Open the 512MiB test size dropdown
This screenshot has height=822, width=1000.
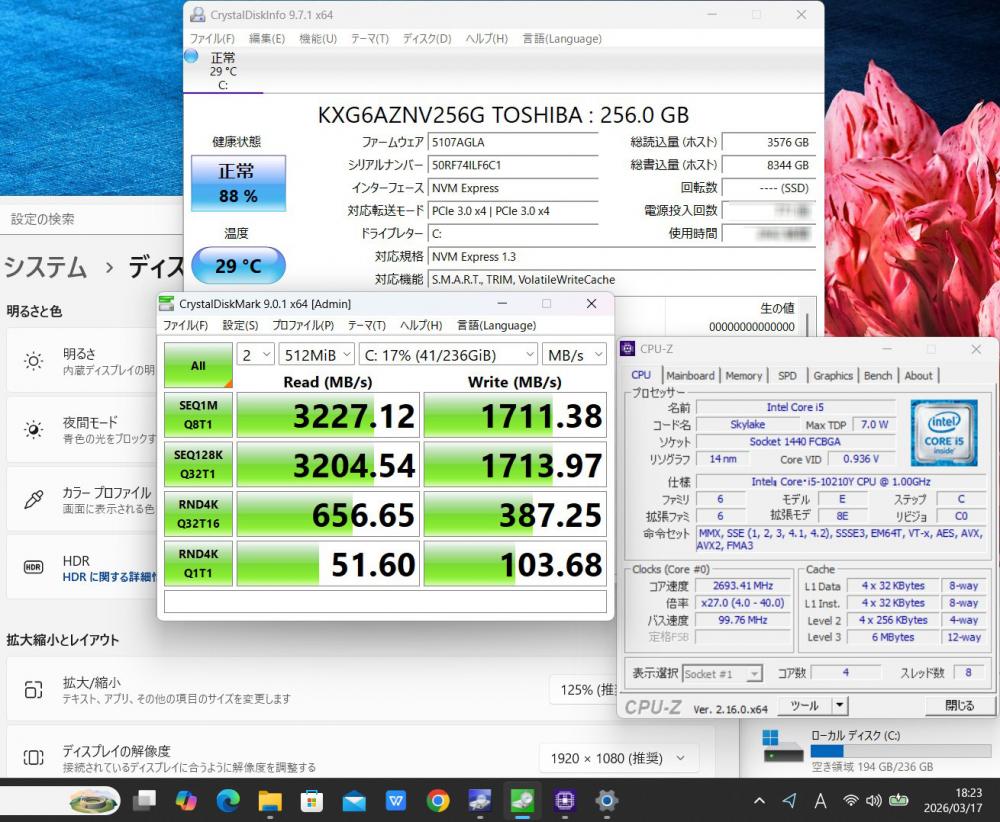pos(316,354)
